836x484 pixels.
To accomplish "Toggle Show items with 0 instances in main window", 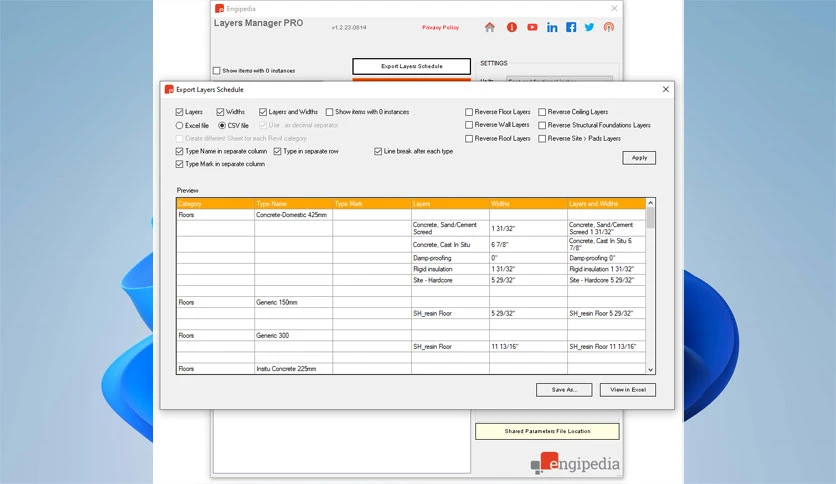I will [x=216, y=70].
